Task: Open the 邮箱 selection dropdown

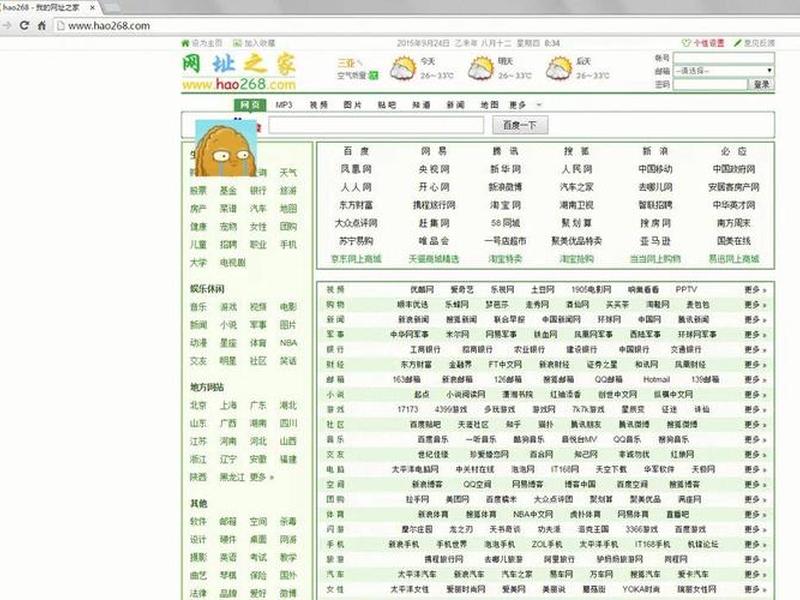Action: pos(723,71)
